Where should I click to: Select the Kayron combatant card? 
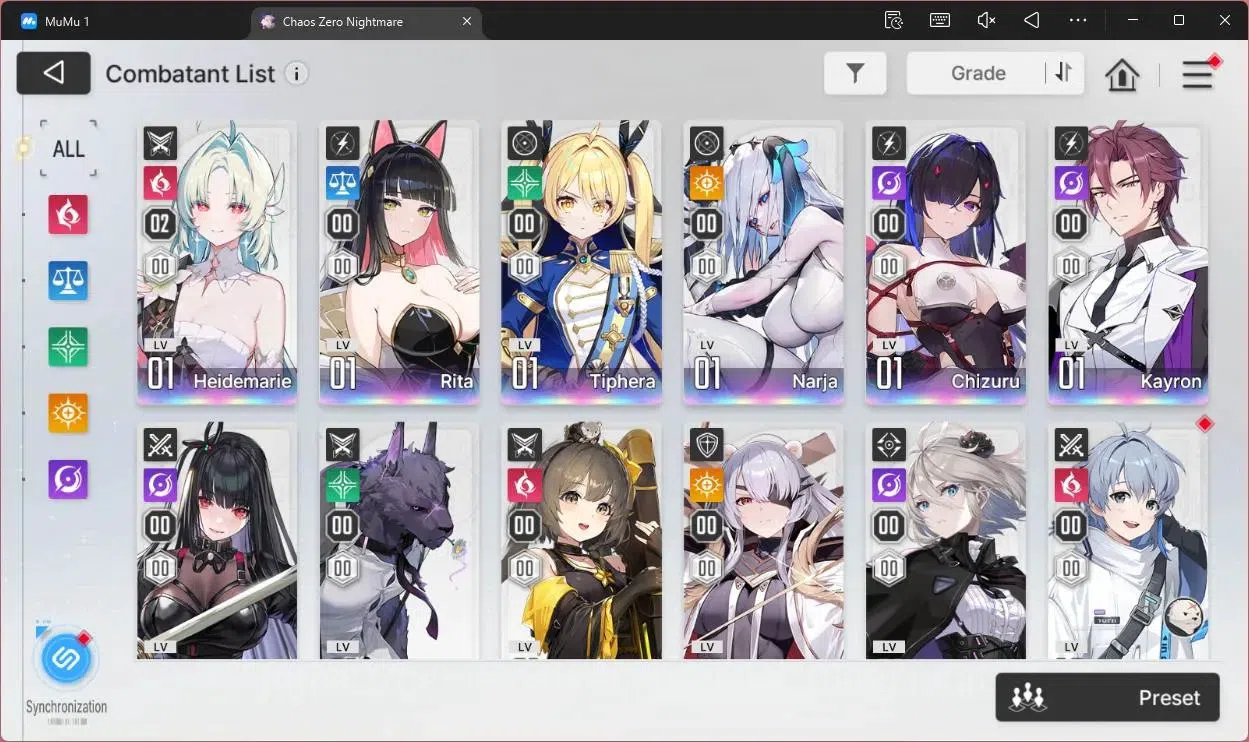1128,263
